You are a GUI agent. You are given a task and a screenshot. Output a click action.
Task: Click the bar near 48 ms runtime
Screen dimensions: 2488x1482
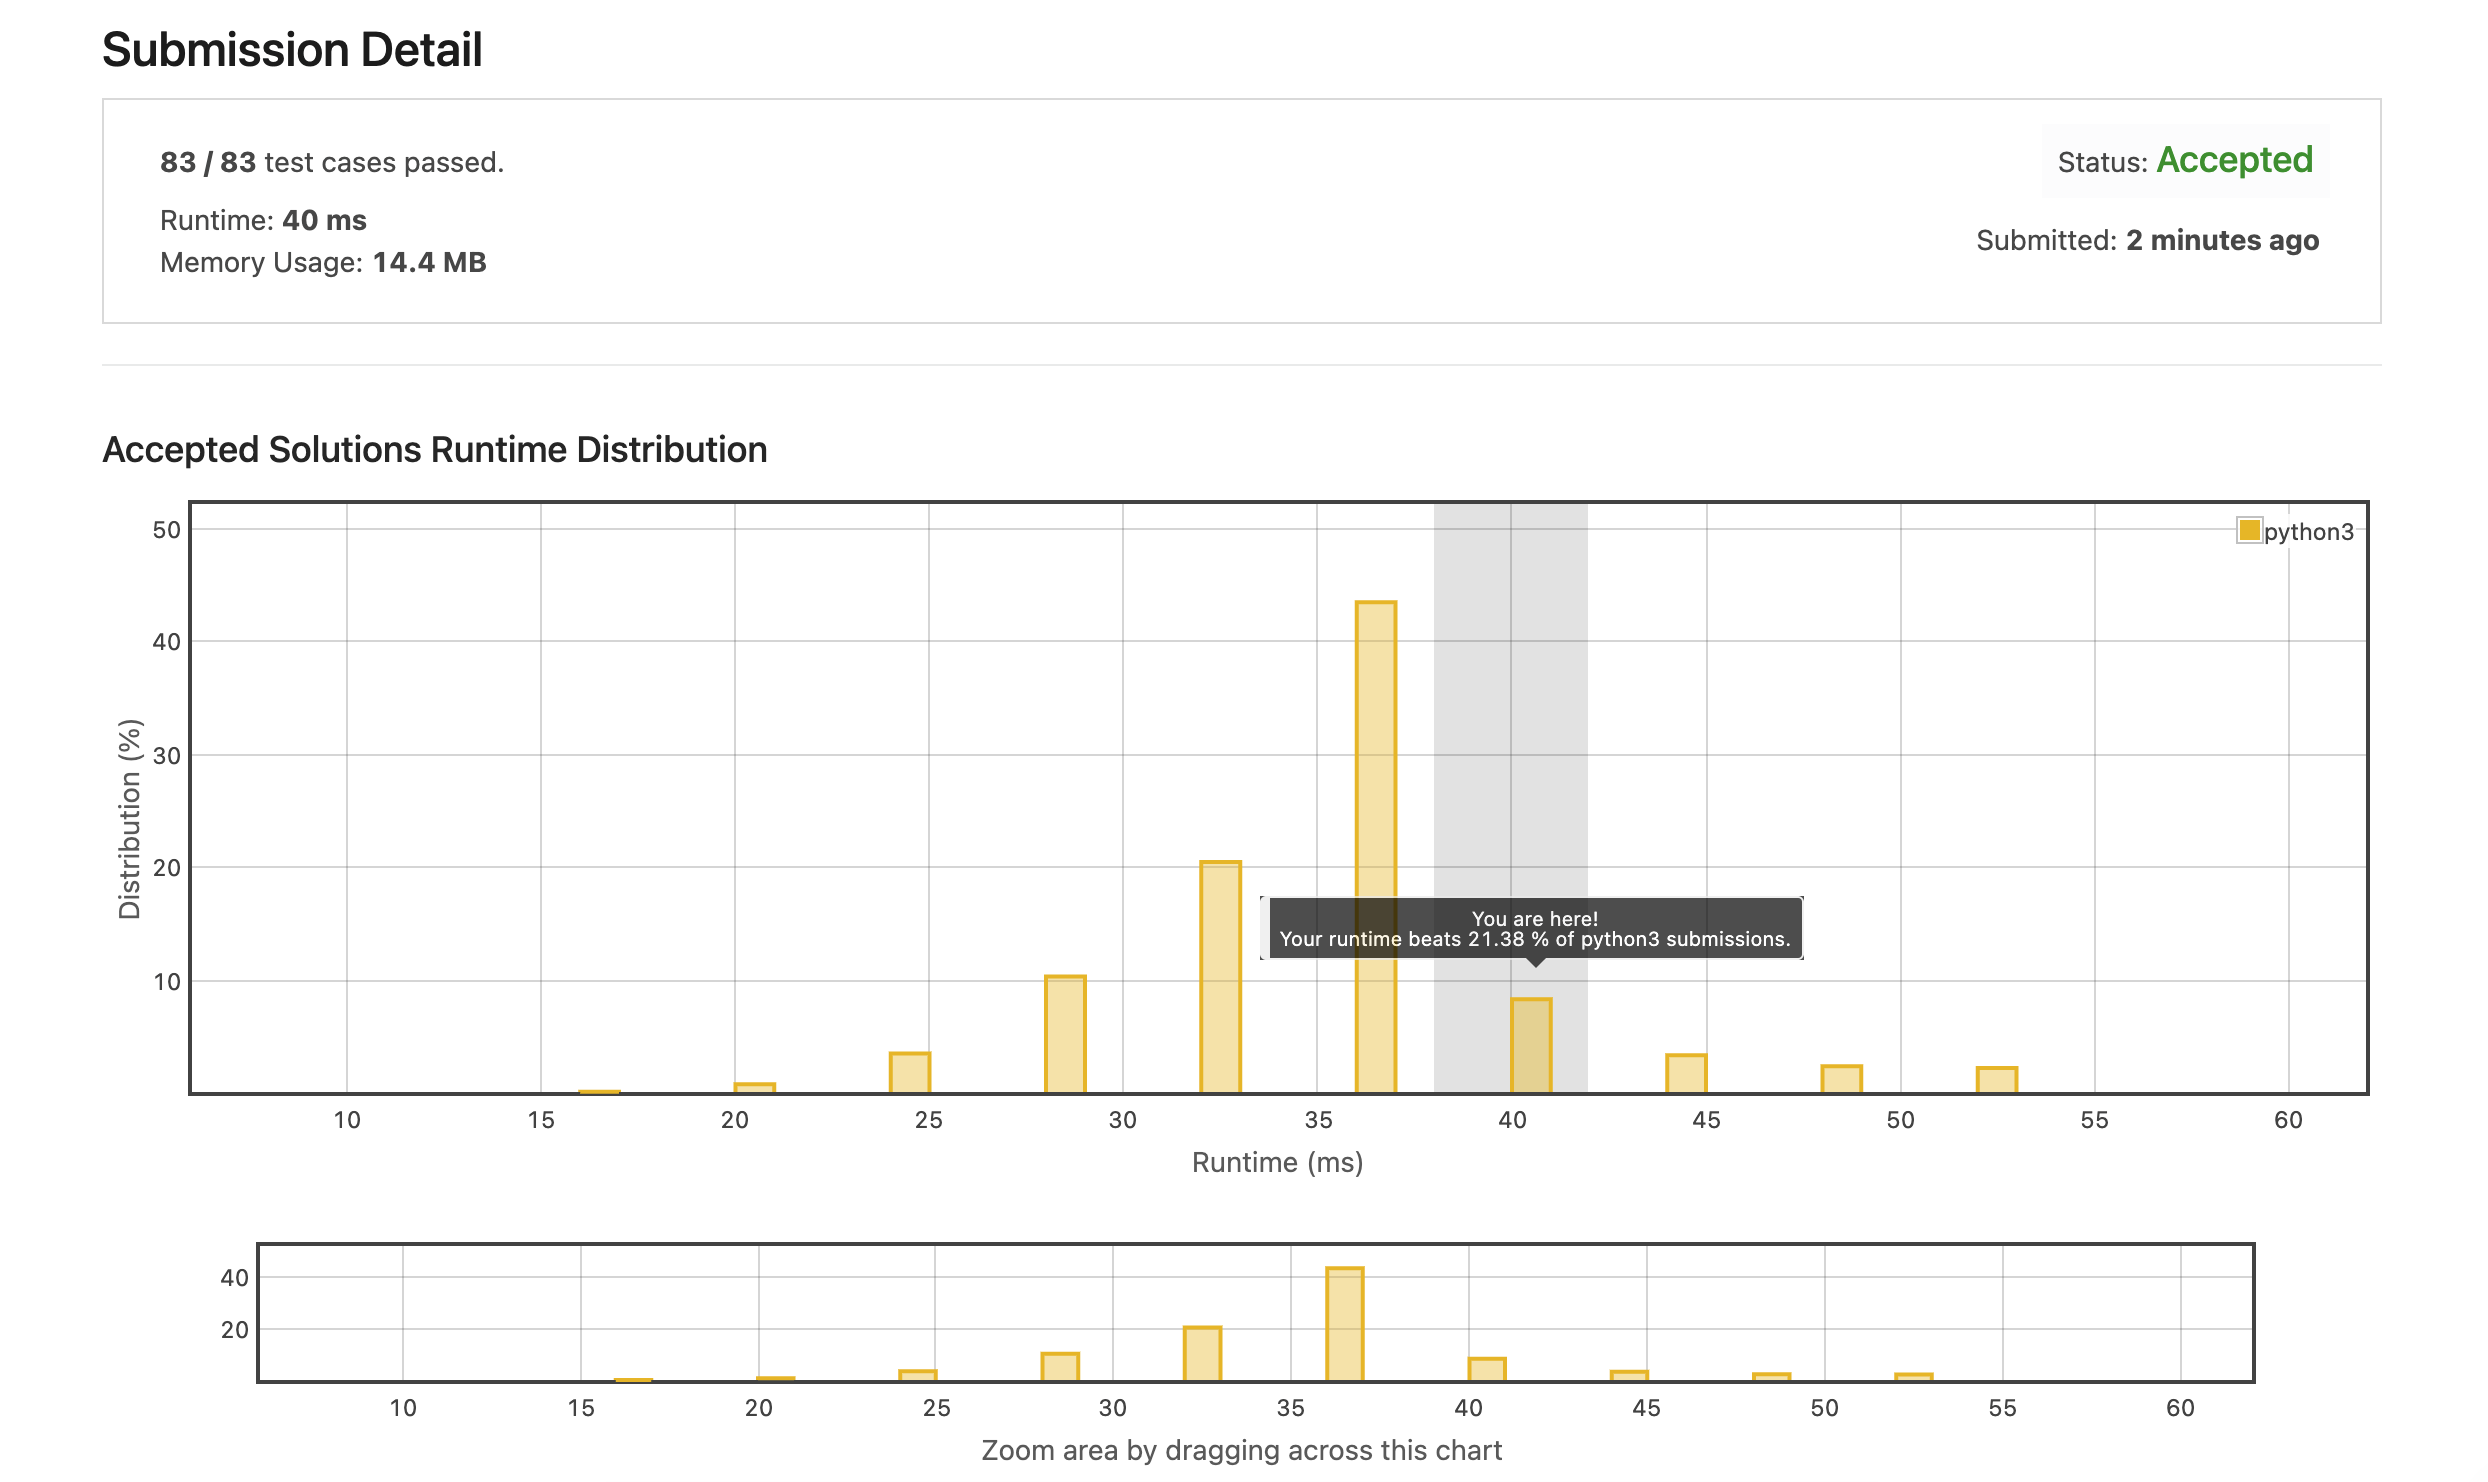pos(1841,1079)
